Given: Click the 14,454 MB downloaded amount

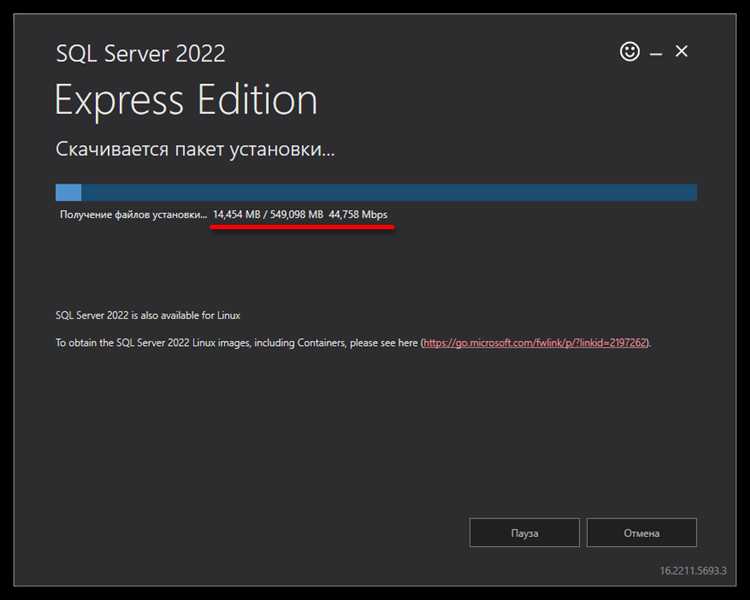Looking at the screenshot, I should 236,215.
